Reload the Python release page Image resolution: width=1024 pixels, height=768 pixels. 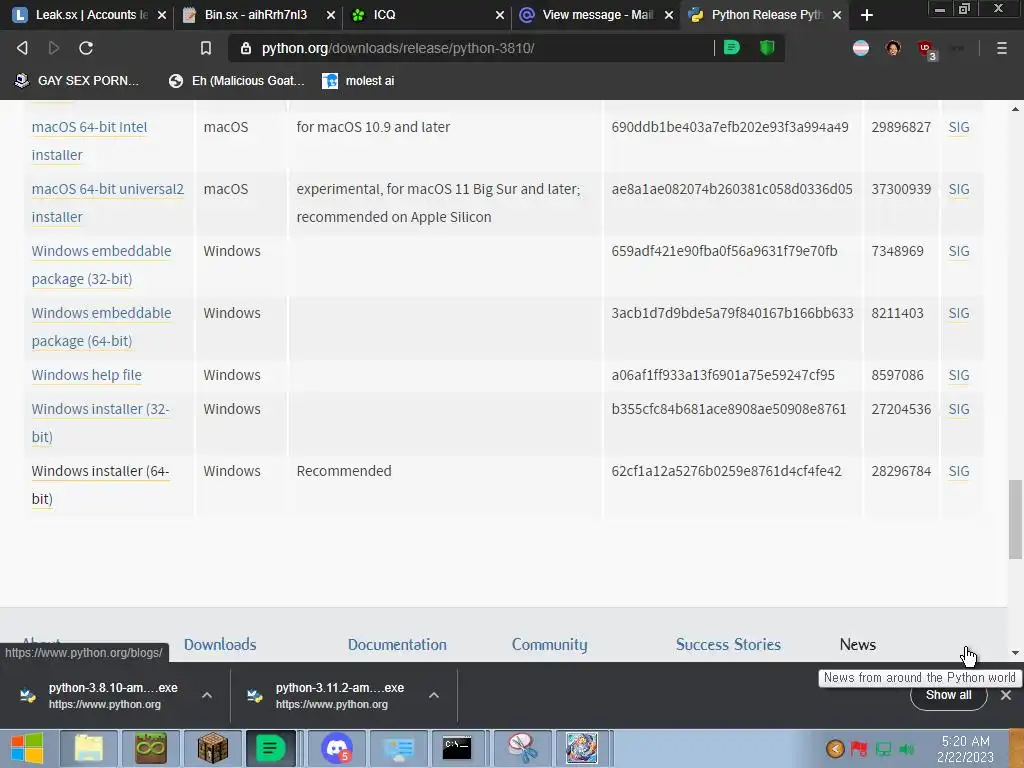[x=86, y=48]
